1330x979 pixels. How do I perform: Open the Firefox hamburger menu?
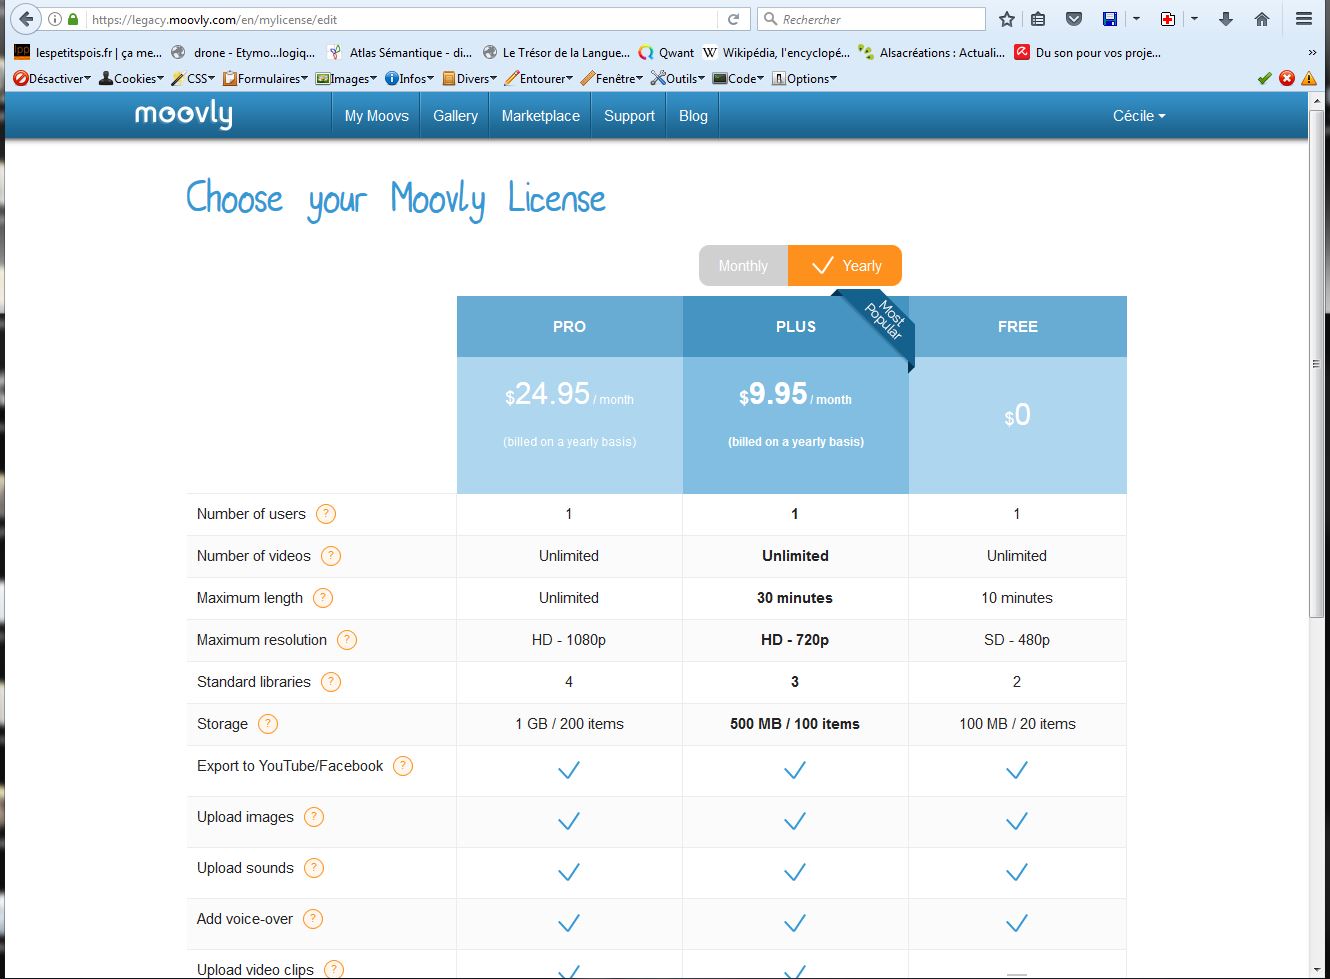pyautogui.click(x=1303, y=19)
